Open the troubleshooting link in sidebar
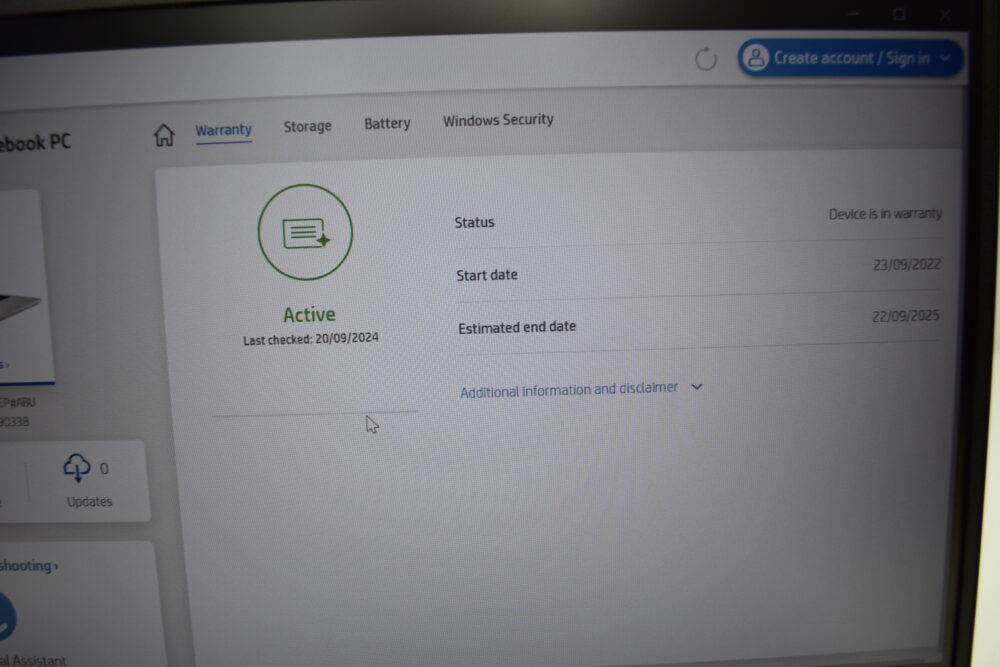Image resolution: width=1000 pixels, height=667 pixels. 28,566
